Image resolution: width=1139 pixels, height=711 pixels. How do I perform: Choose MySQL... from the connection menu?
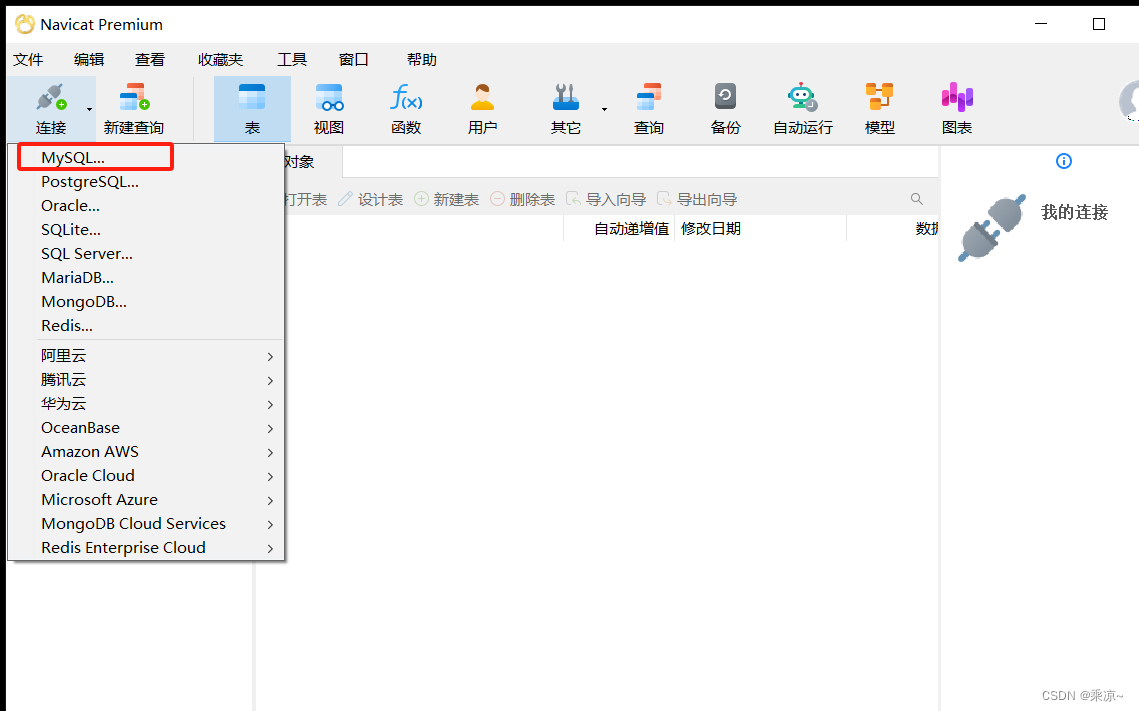tap(146, 158)
